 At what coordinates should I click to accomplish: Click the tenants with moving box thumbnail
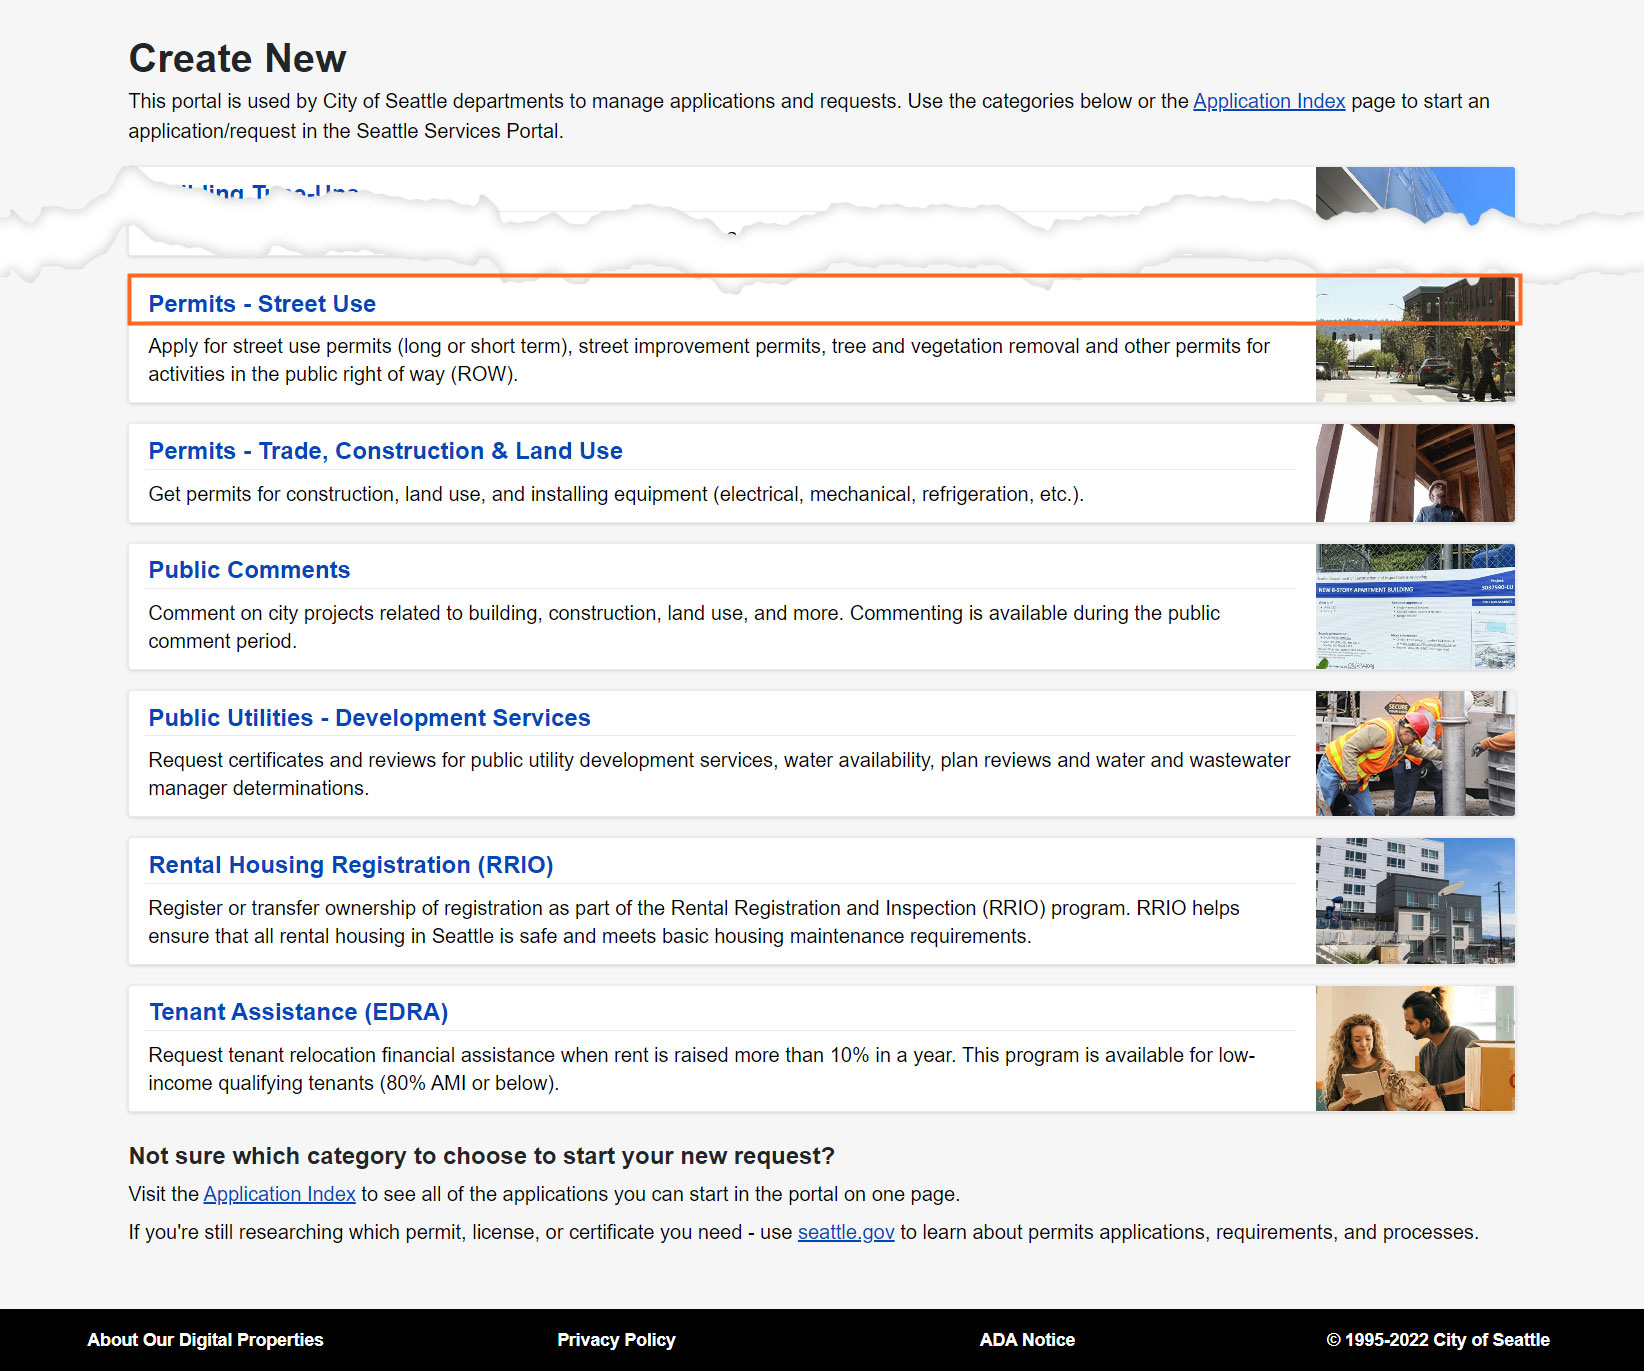click(x=1414, y=1048)
